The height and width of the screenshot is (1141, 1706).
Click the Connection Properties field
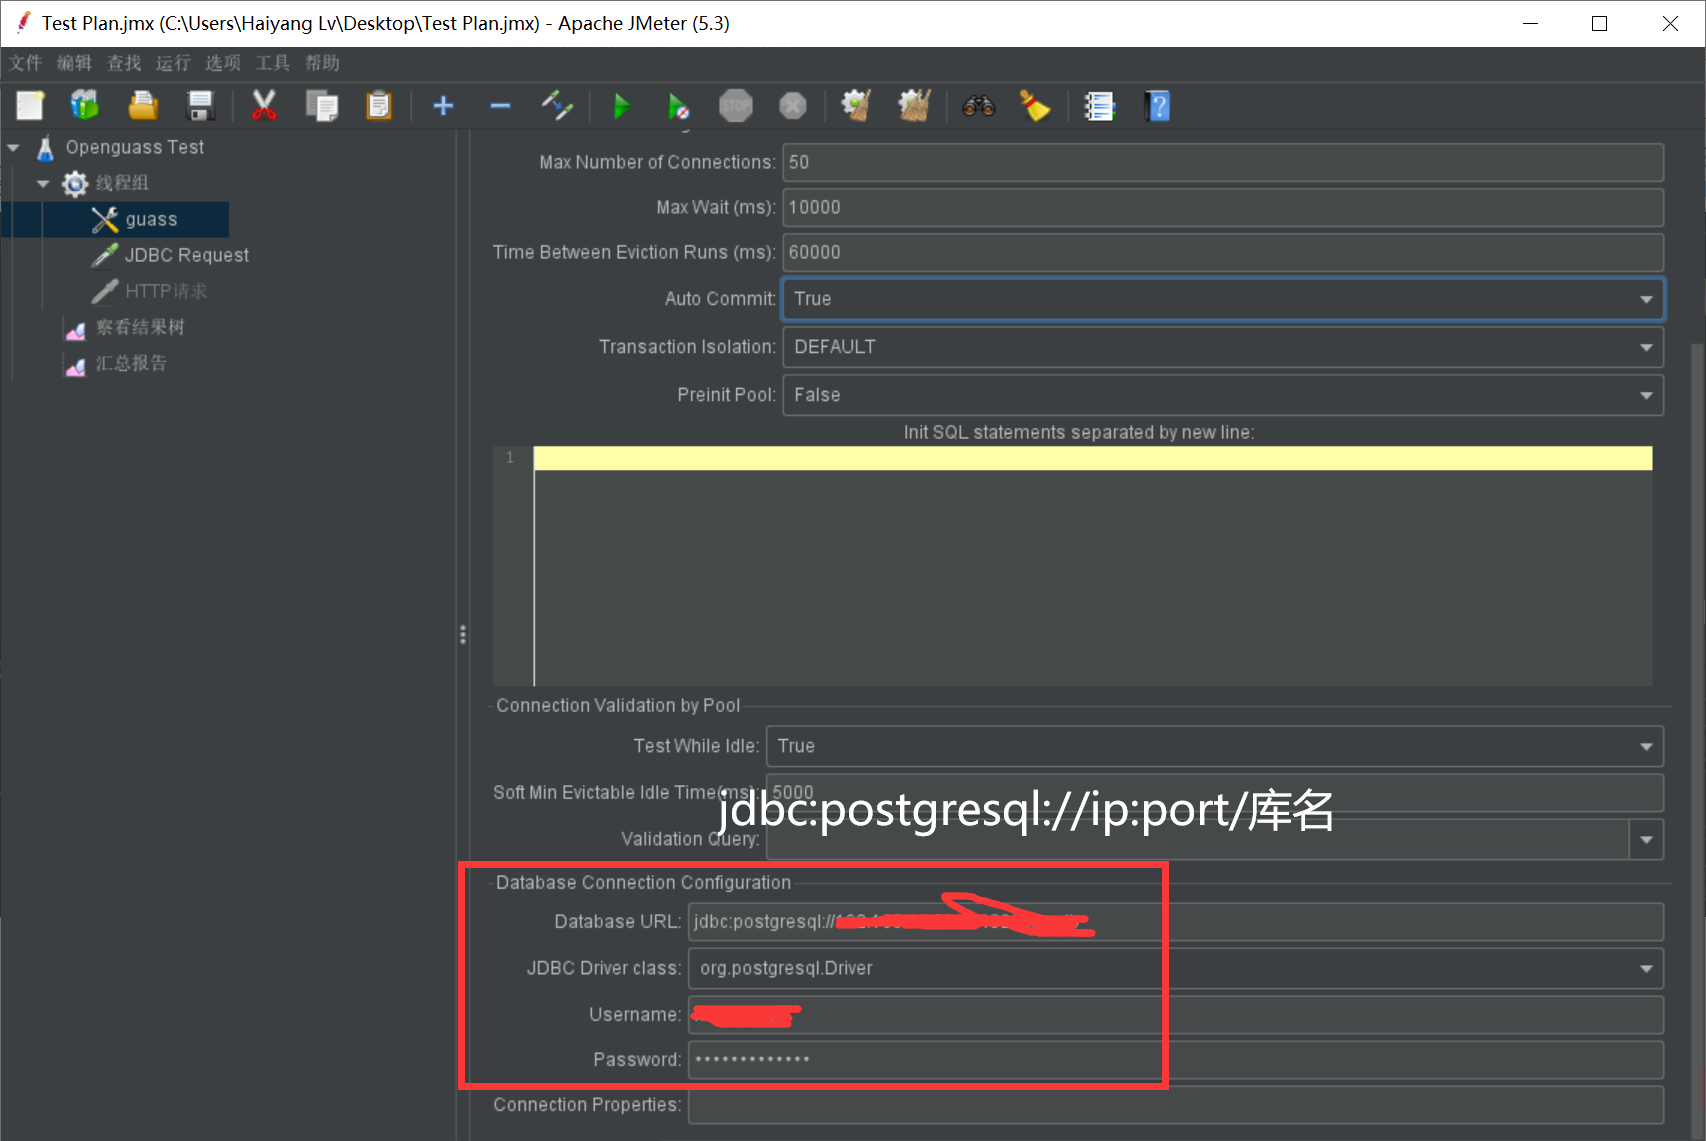coord(1176,1105)
